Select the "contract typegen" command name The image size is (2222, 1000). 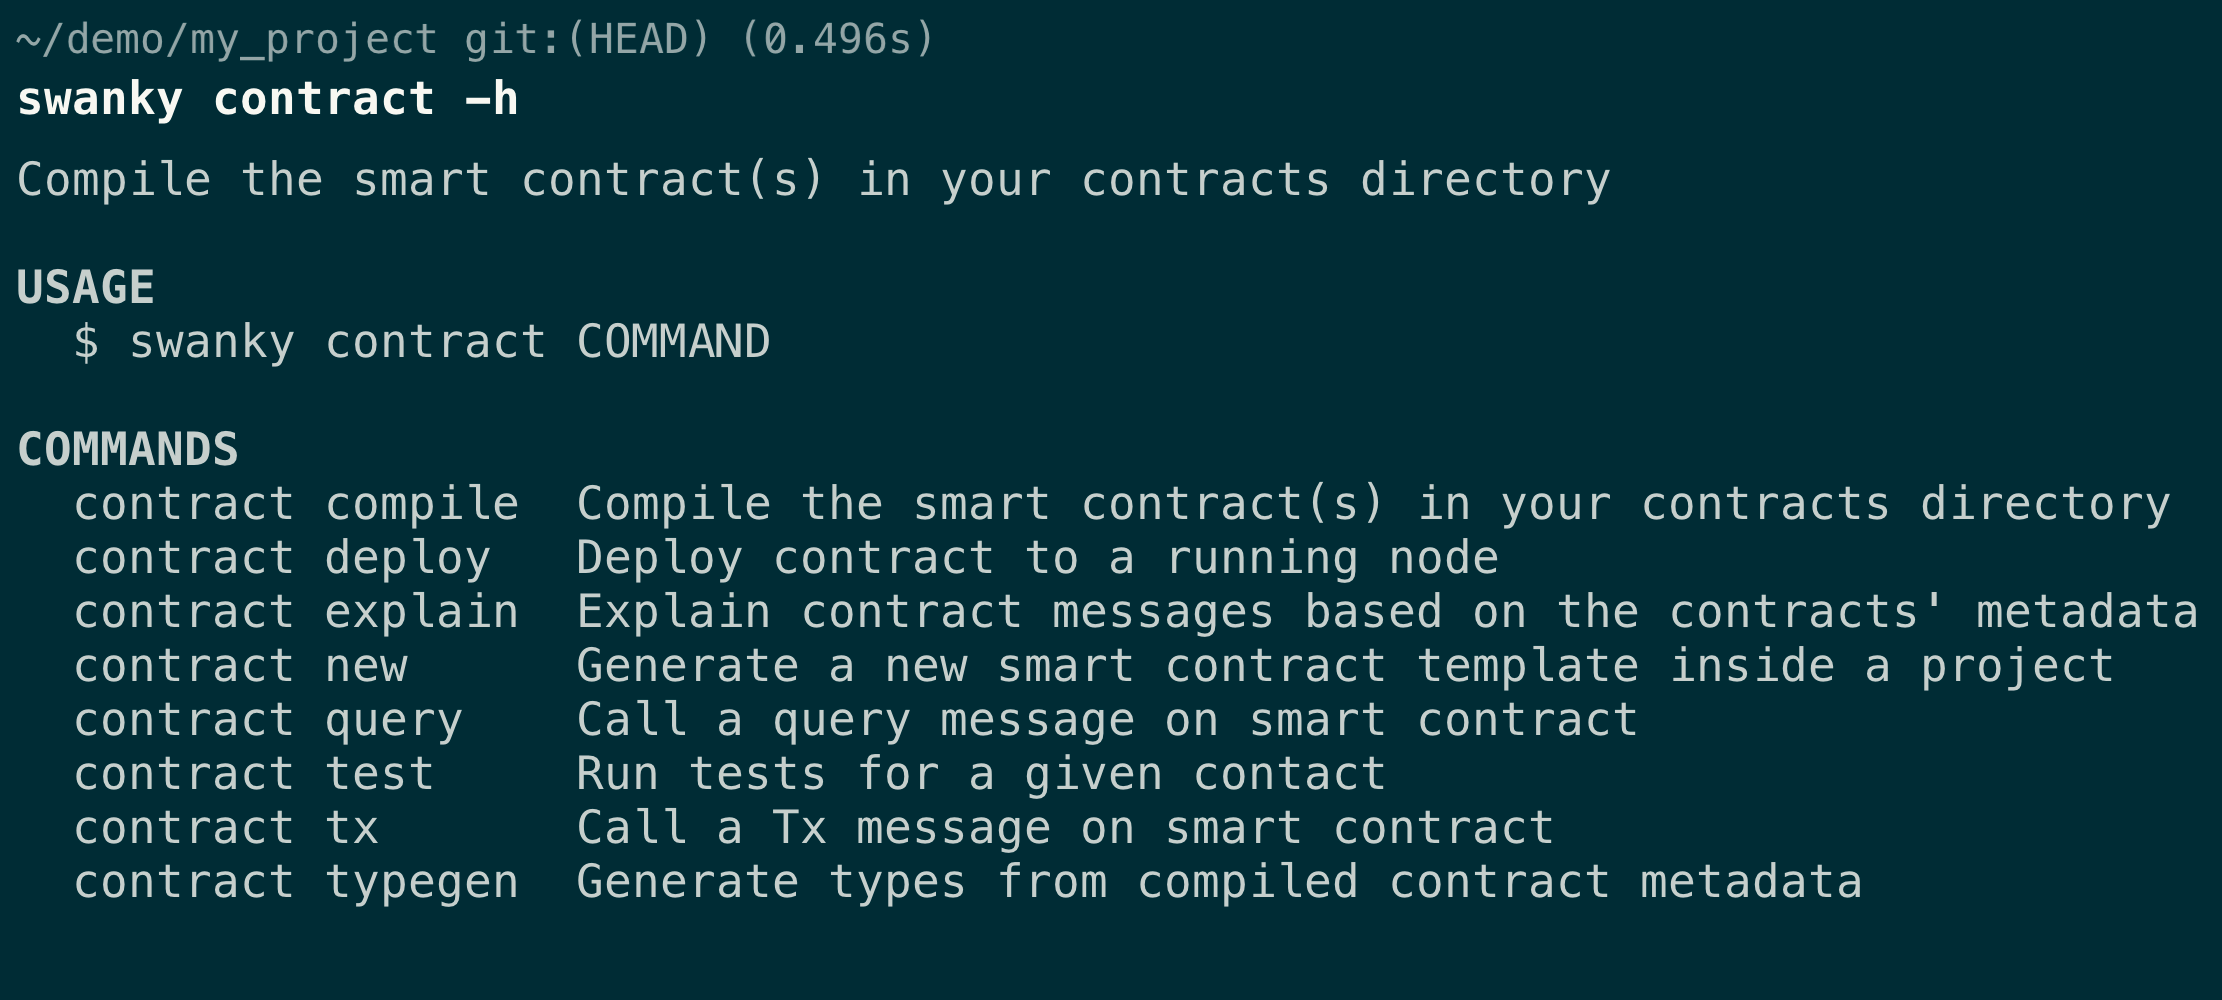[x=296, y=882]
